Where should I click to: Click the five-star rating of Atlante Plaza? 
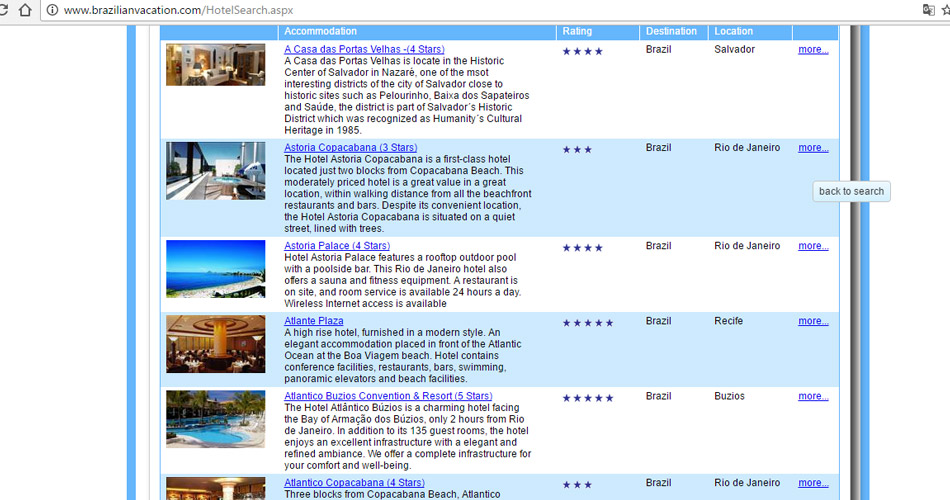click(588, 323)
